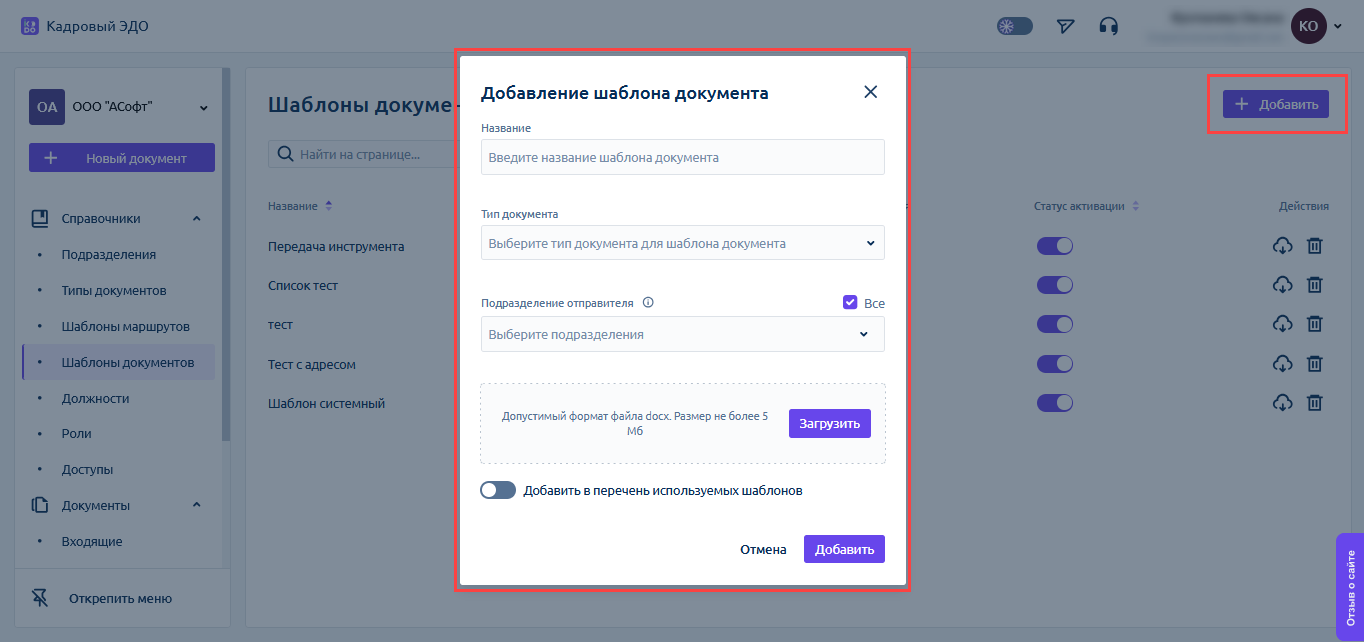Uncheck the Все checkbox
Screen dimensions: 1364x642
click(x=850, y=302)
